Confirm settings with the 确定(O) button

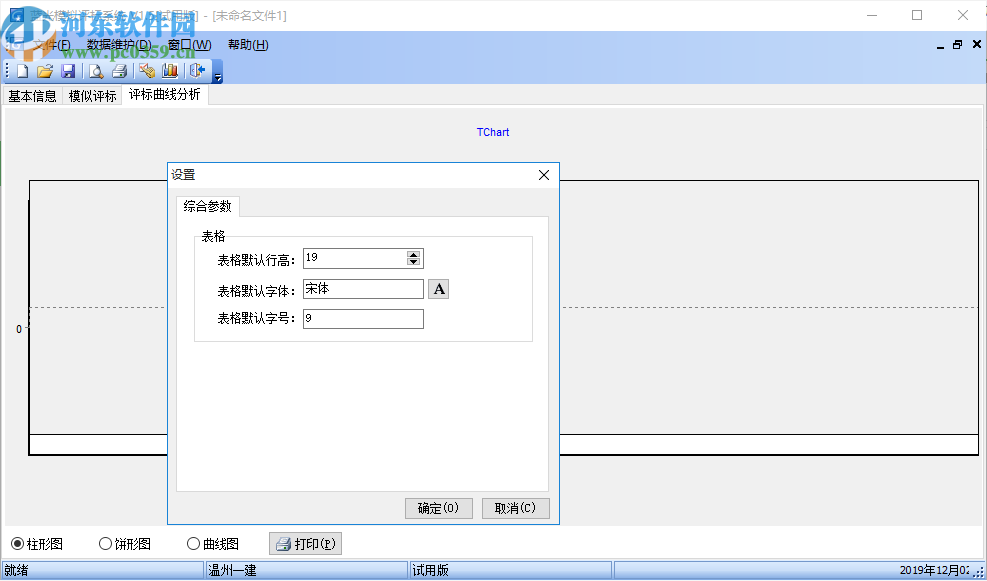[x=438, y=507]
